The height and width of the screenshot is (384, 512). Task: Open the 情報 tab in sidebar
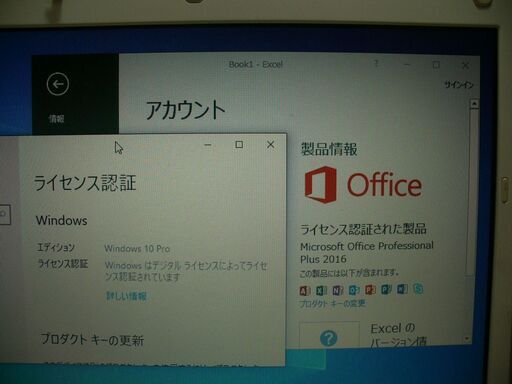56,119
